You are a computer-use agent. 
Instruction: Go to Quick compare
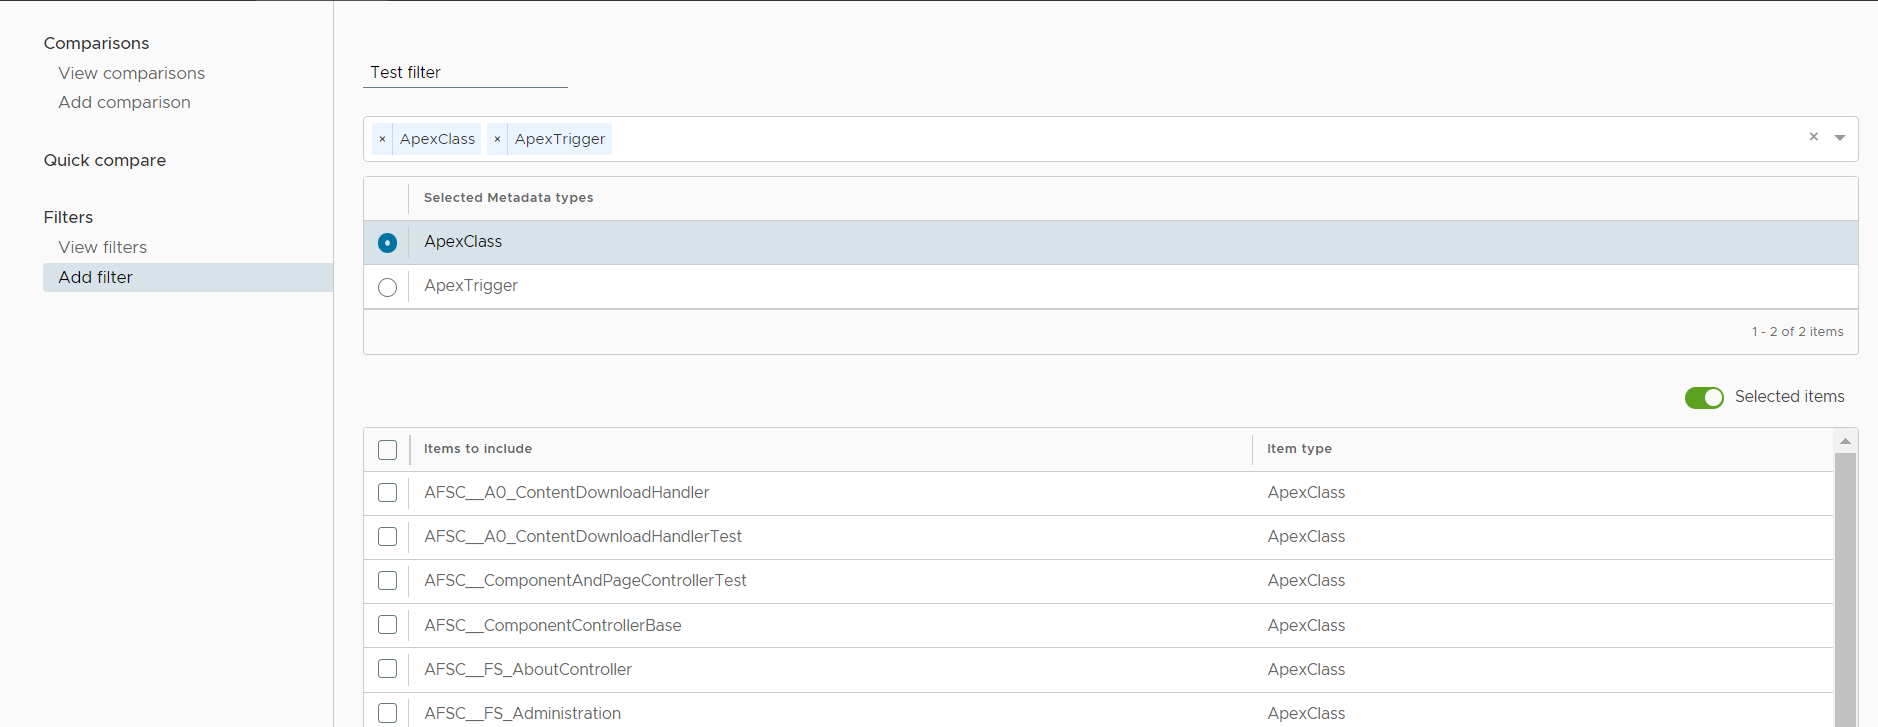pos(105,160)
